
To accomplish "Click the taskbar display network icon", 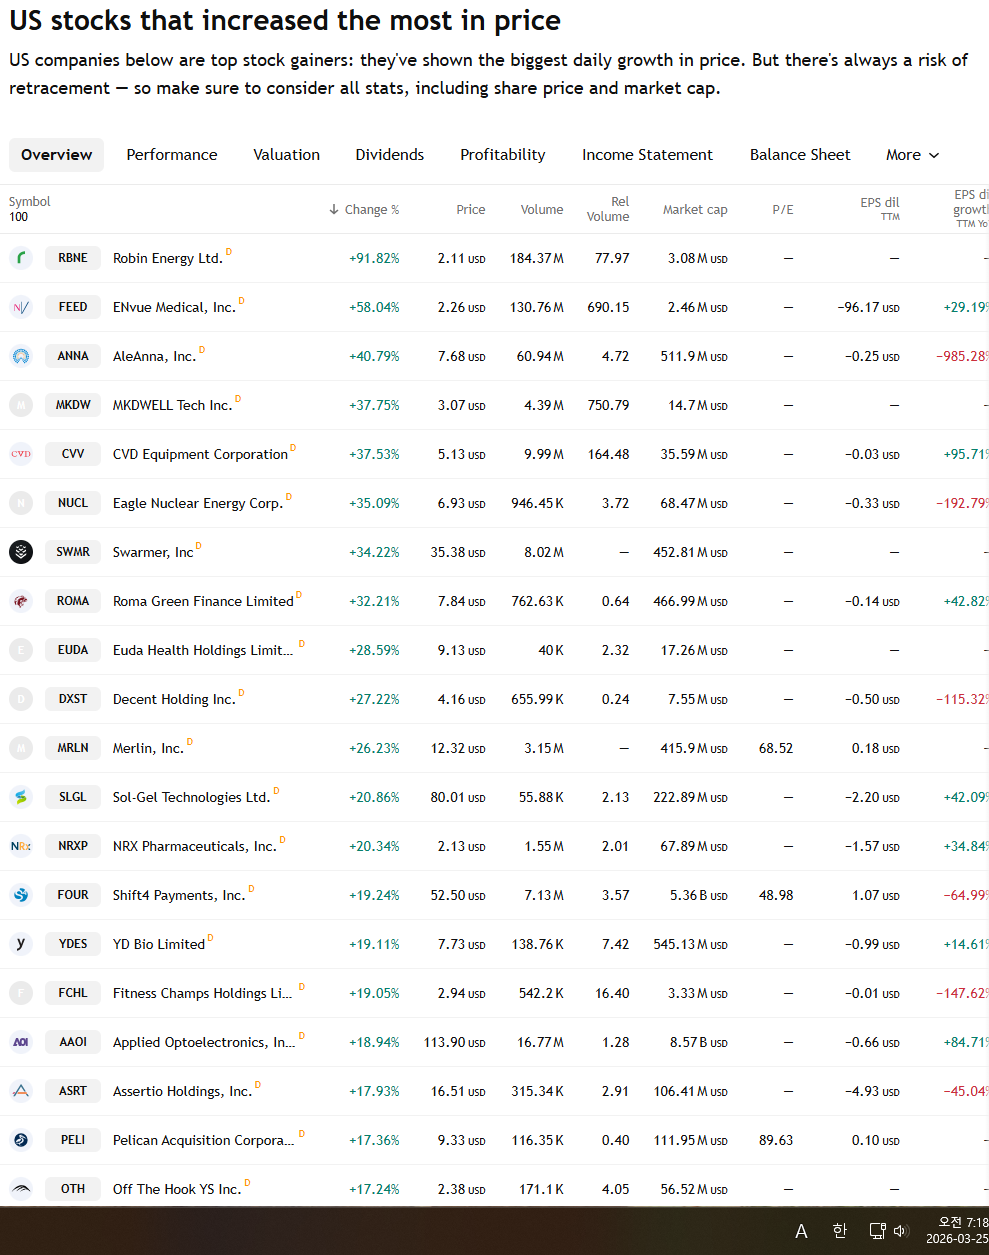I will pos(877,1231).
